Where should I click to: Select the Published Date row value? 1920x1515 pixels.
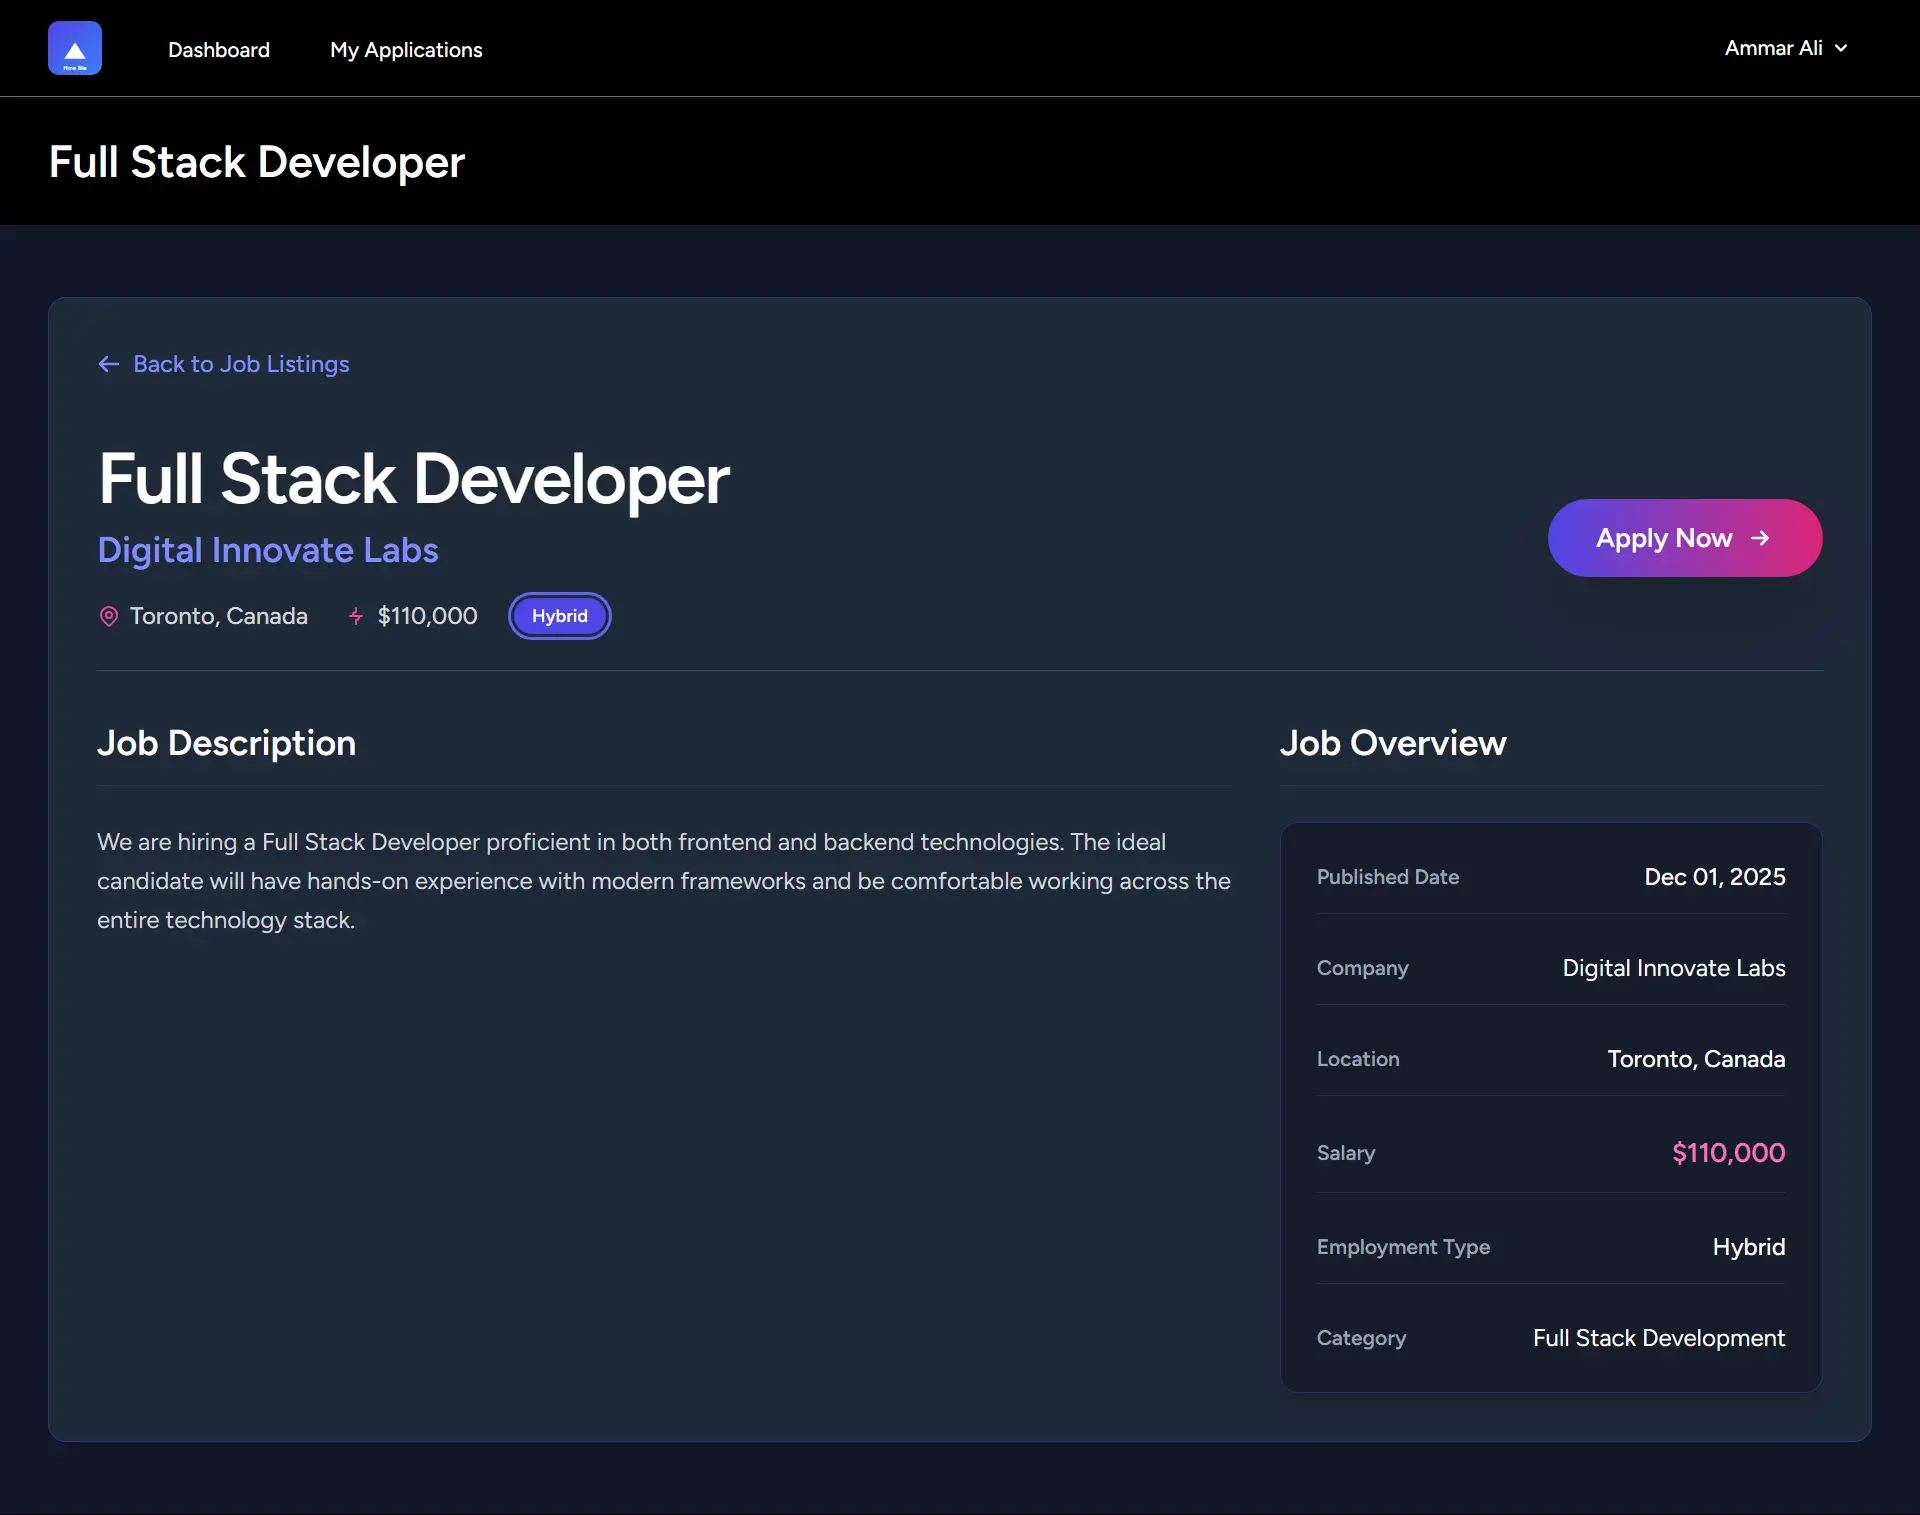(x=1714, y=877)
